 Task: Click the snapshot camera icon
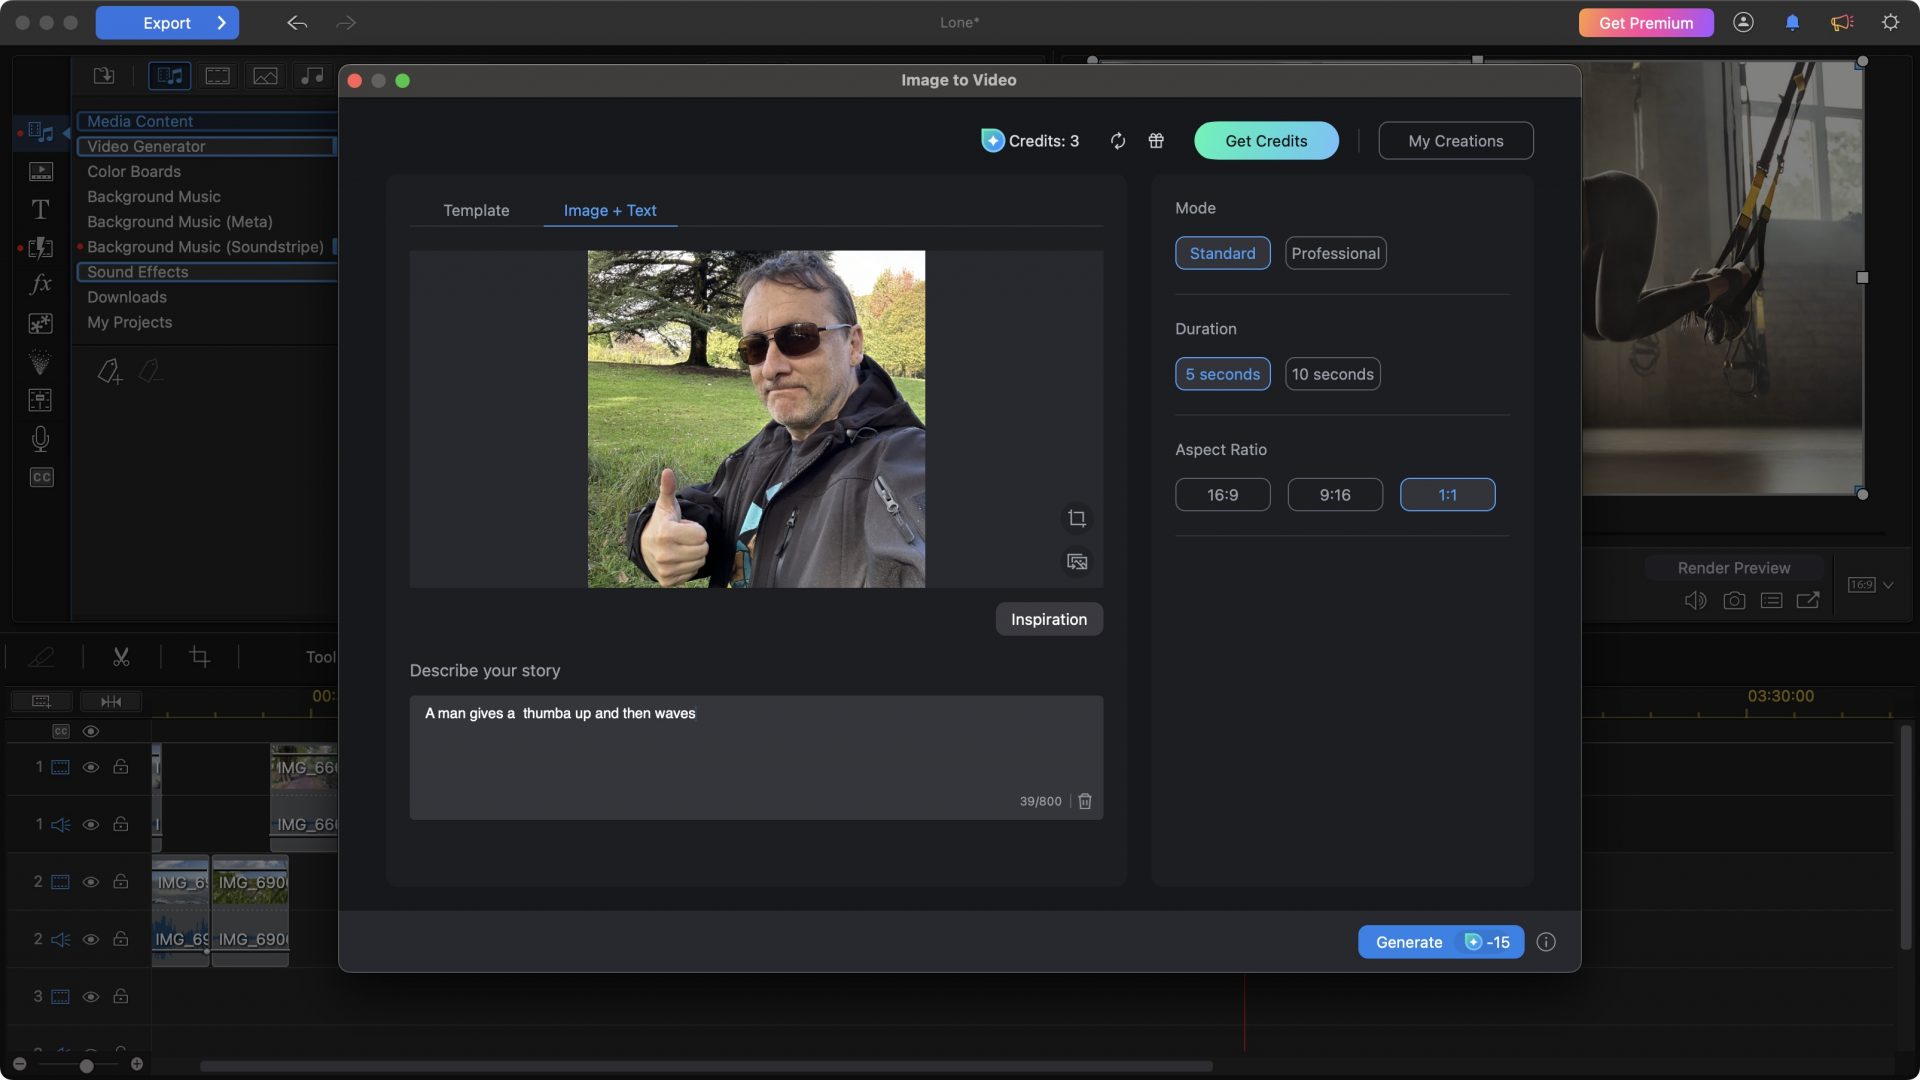click(1734, 600)
